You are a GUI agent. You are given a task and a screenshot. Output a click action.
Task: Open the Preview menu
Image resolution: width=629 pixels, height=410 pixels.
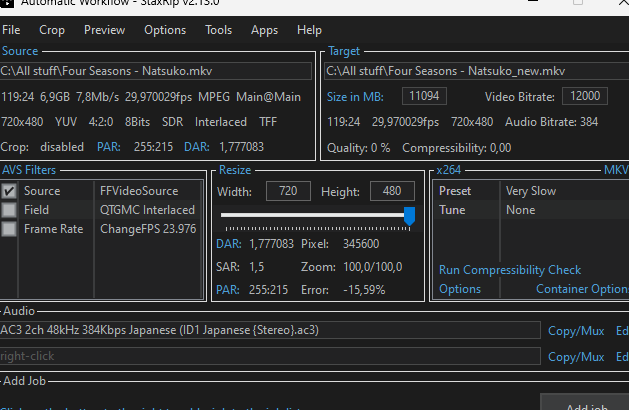[x=104, y=30]
